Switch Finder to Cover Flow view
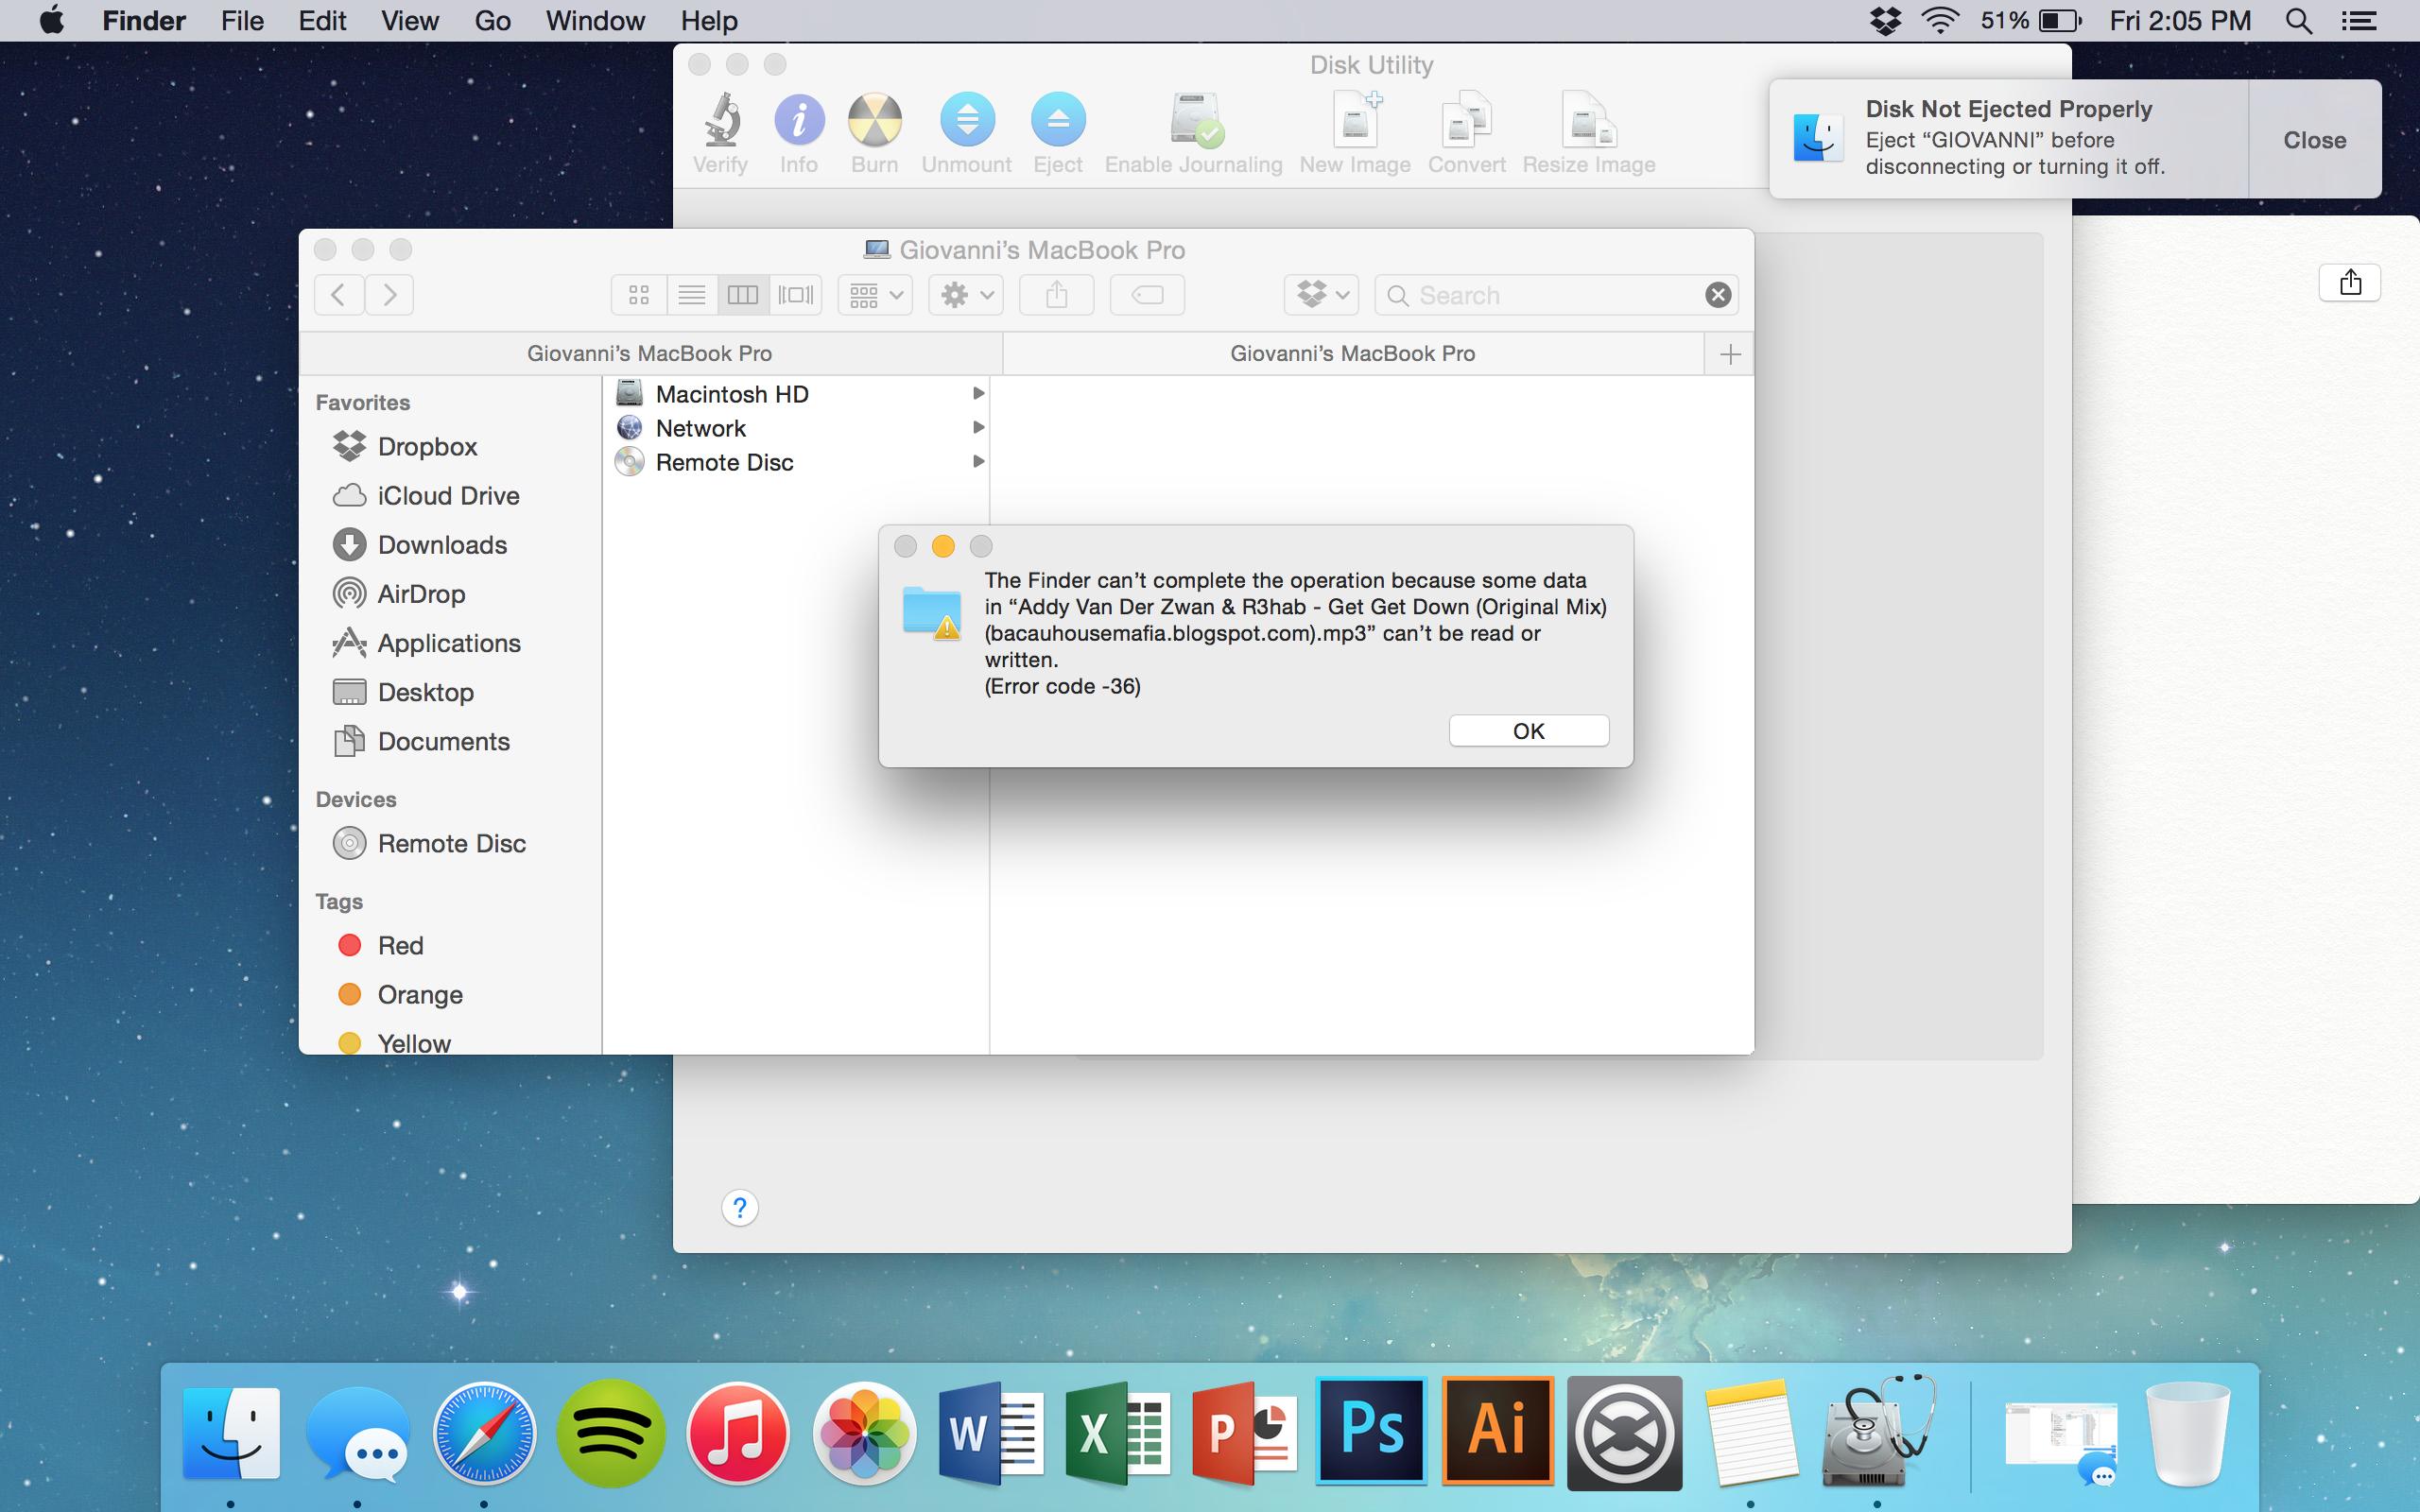Viewport: 2420px width, 1512px height. pos(796,295)
